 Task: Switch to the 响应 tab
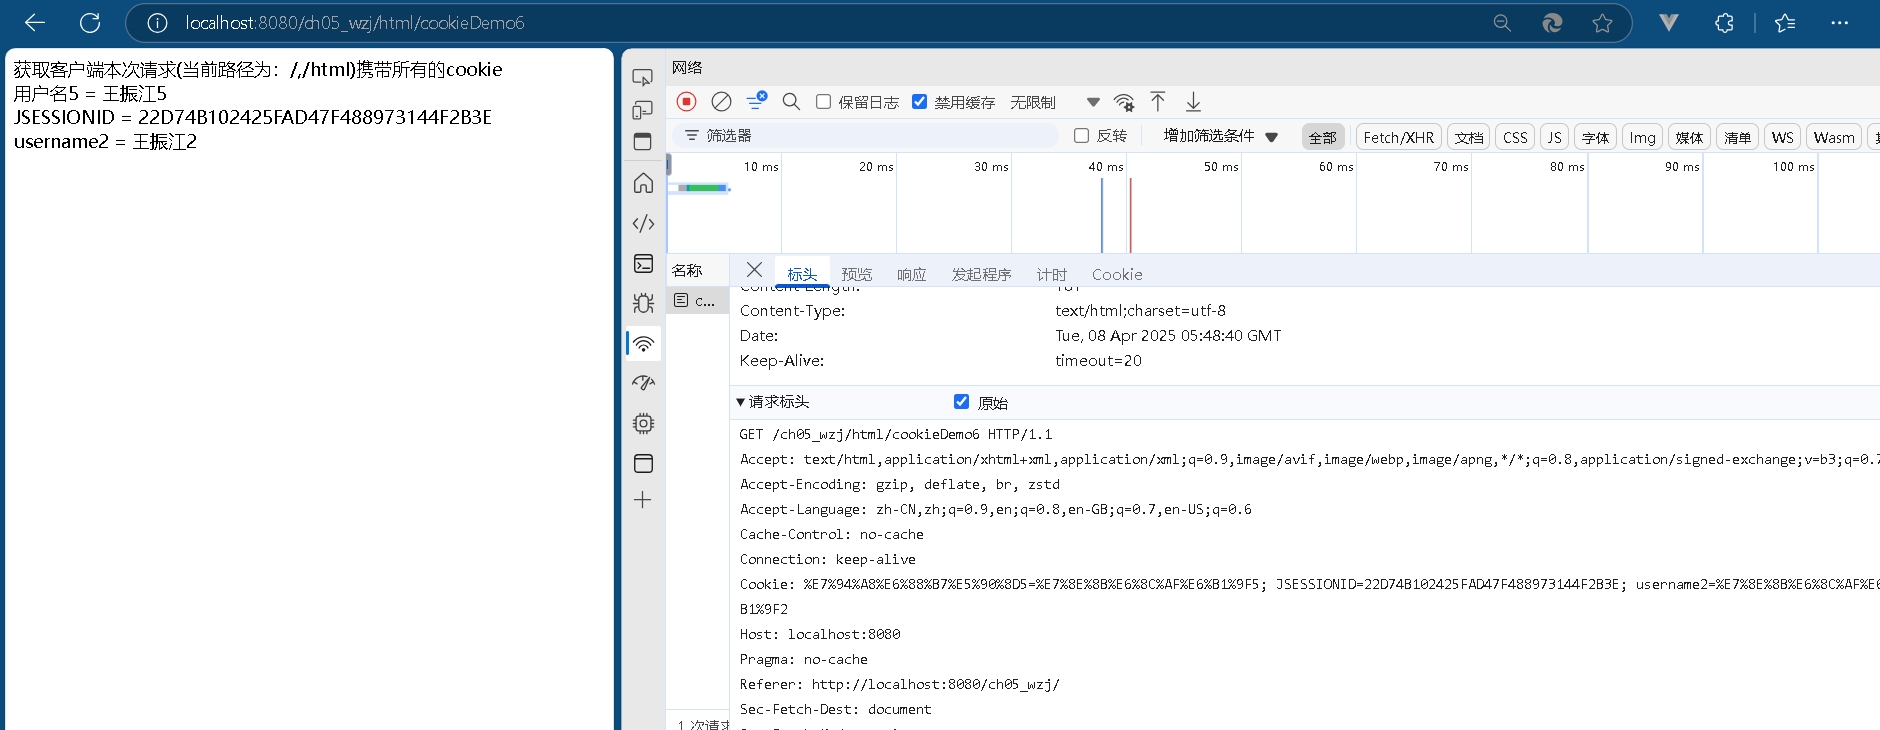911,274
